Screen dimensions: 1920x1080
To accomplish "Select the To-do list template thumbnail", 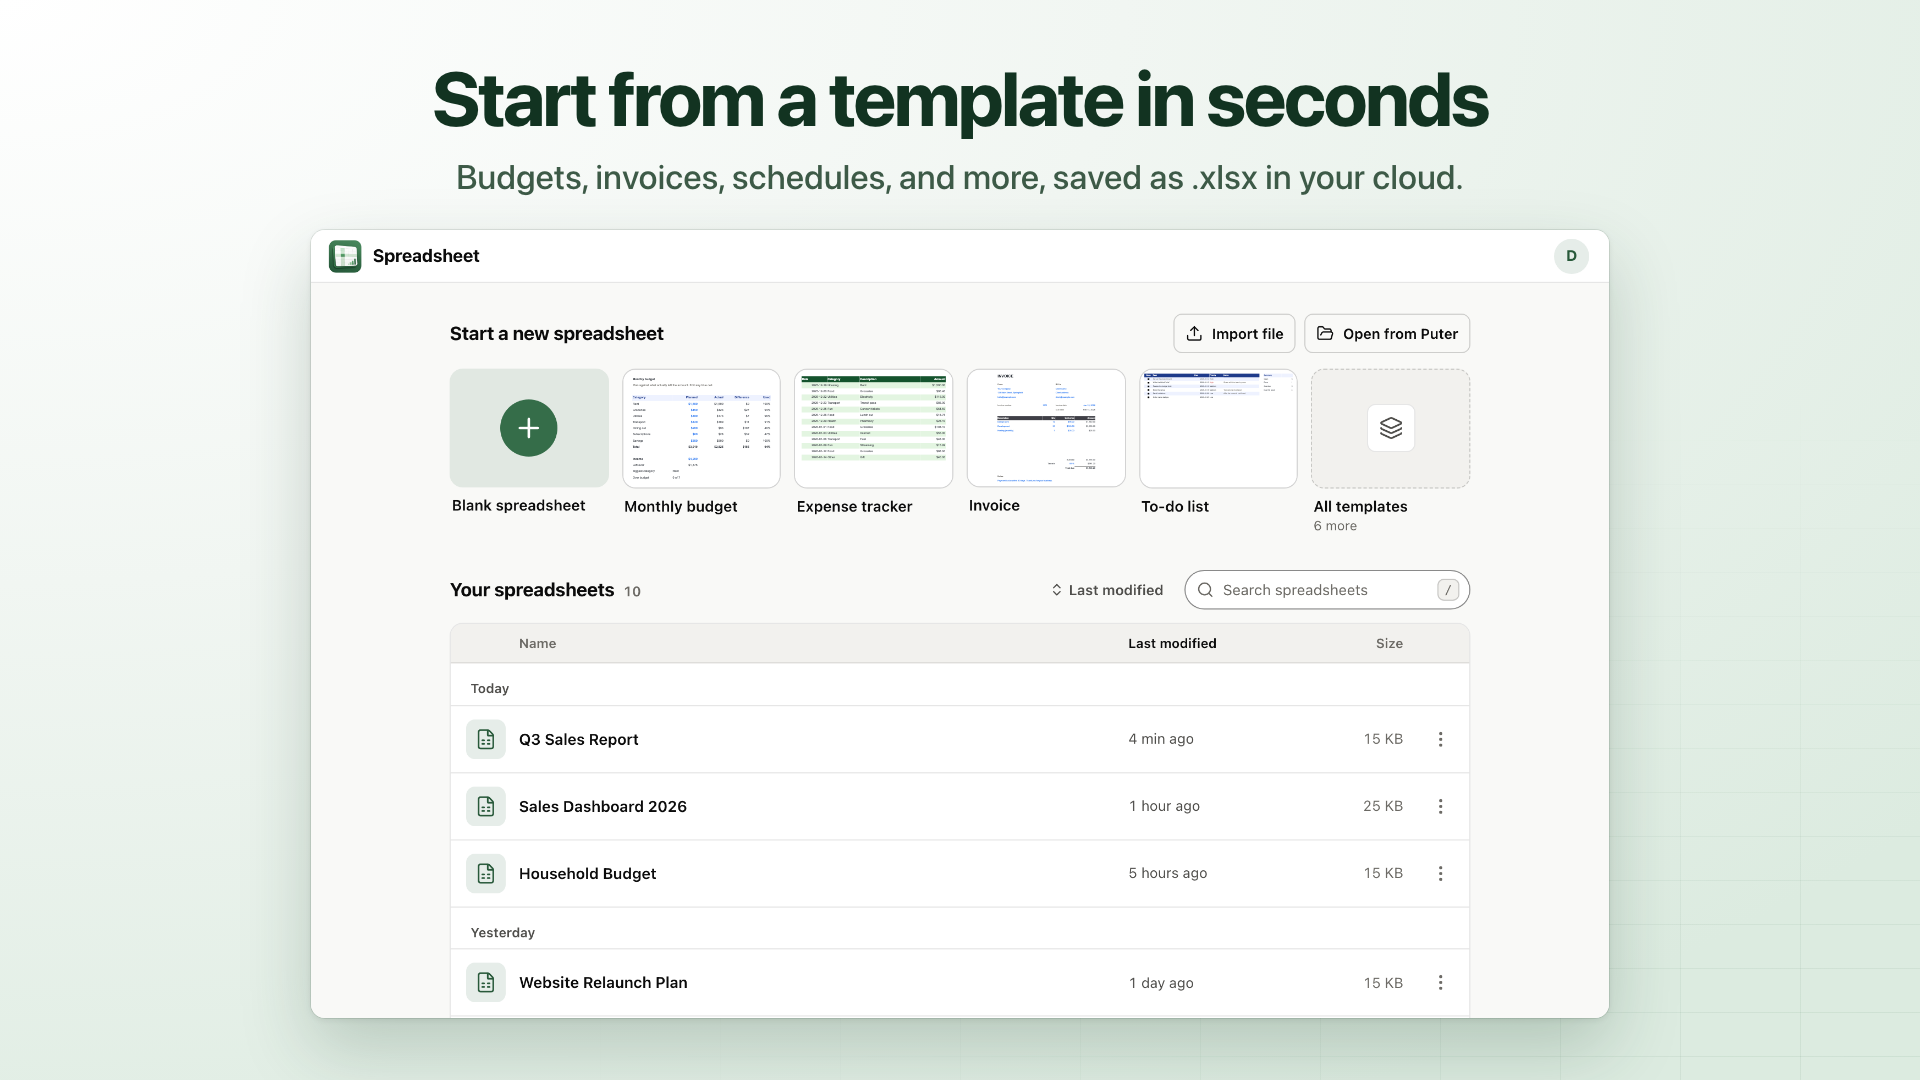I will click(1218, 428).
